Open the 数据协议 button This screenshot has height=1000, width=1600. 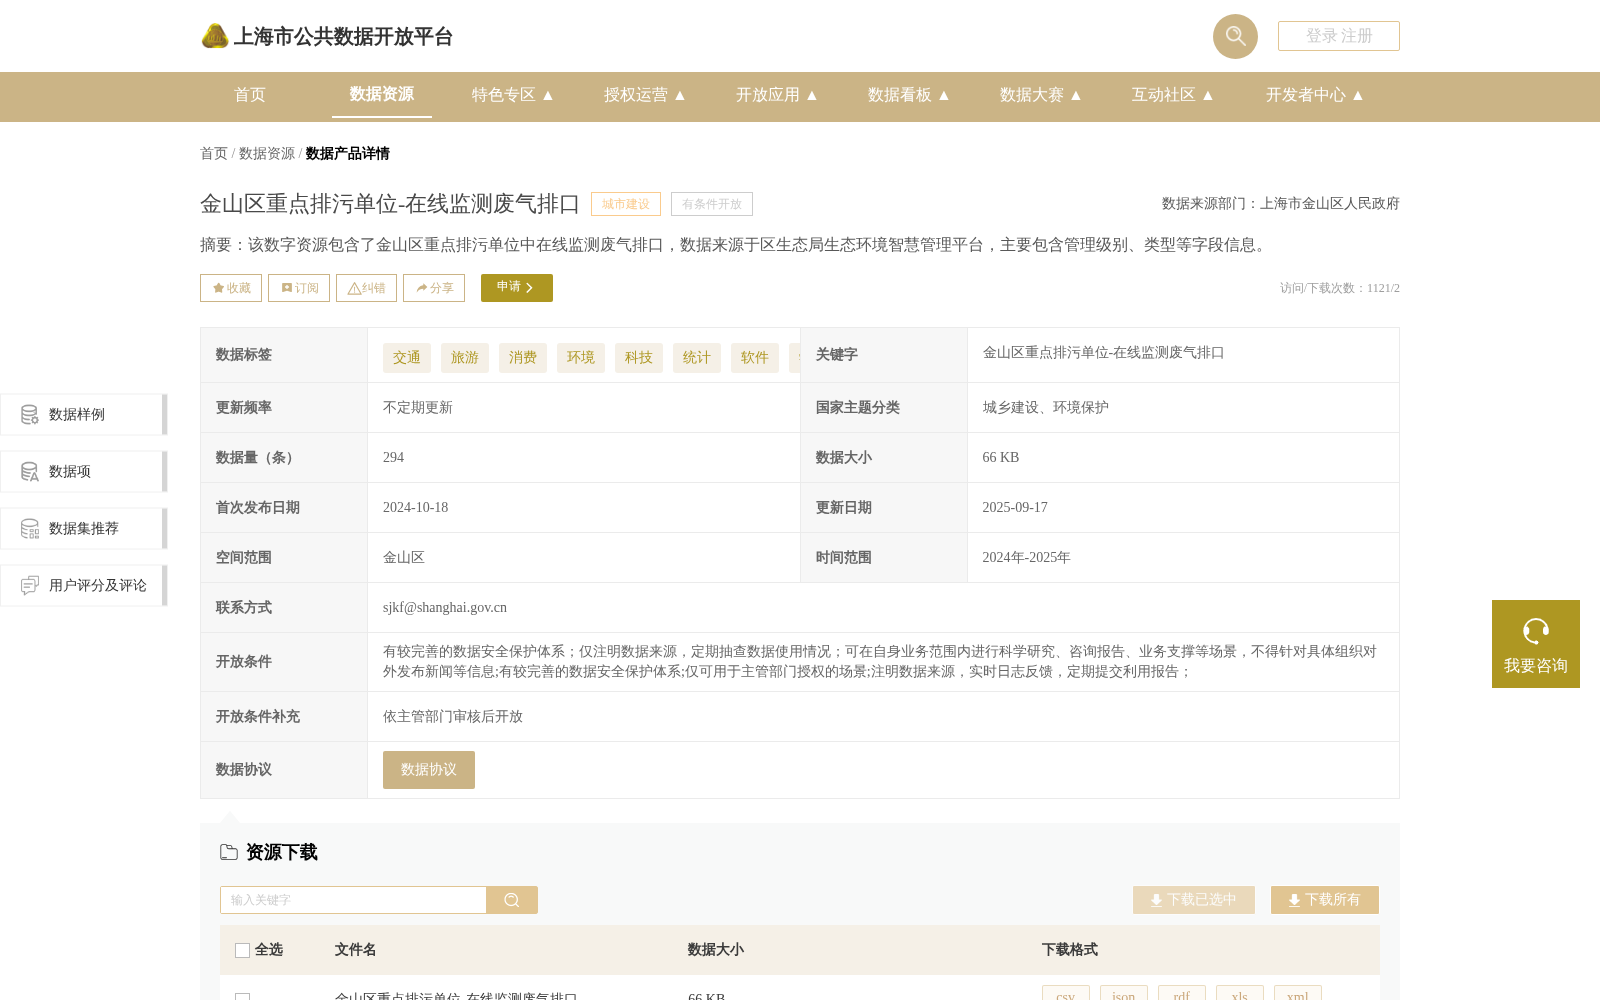click(x=429, y=770)
